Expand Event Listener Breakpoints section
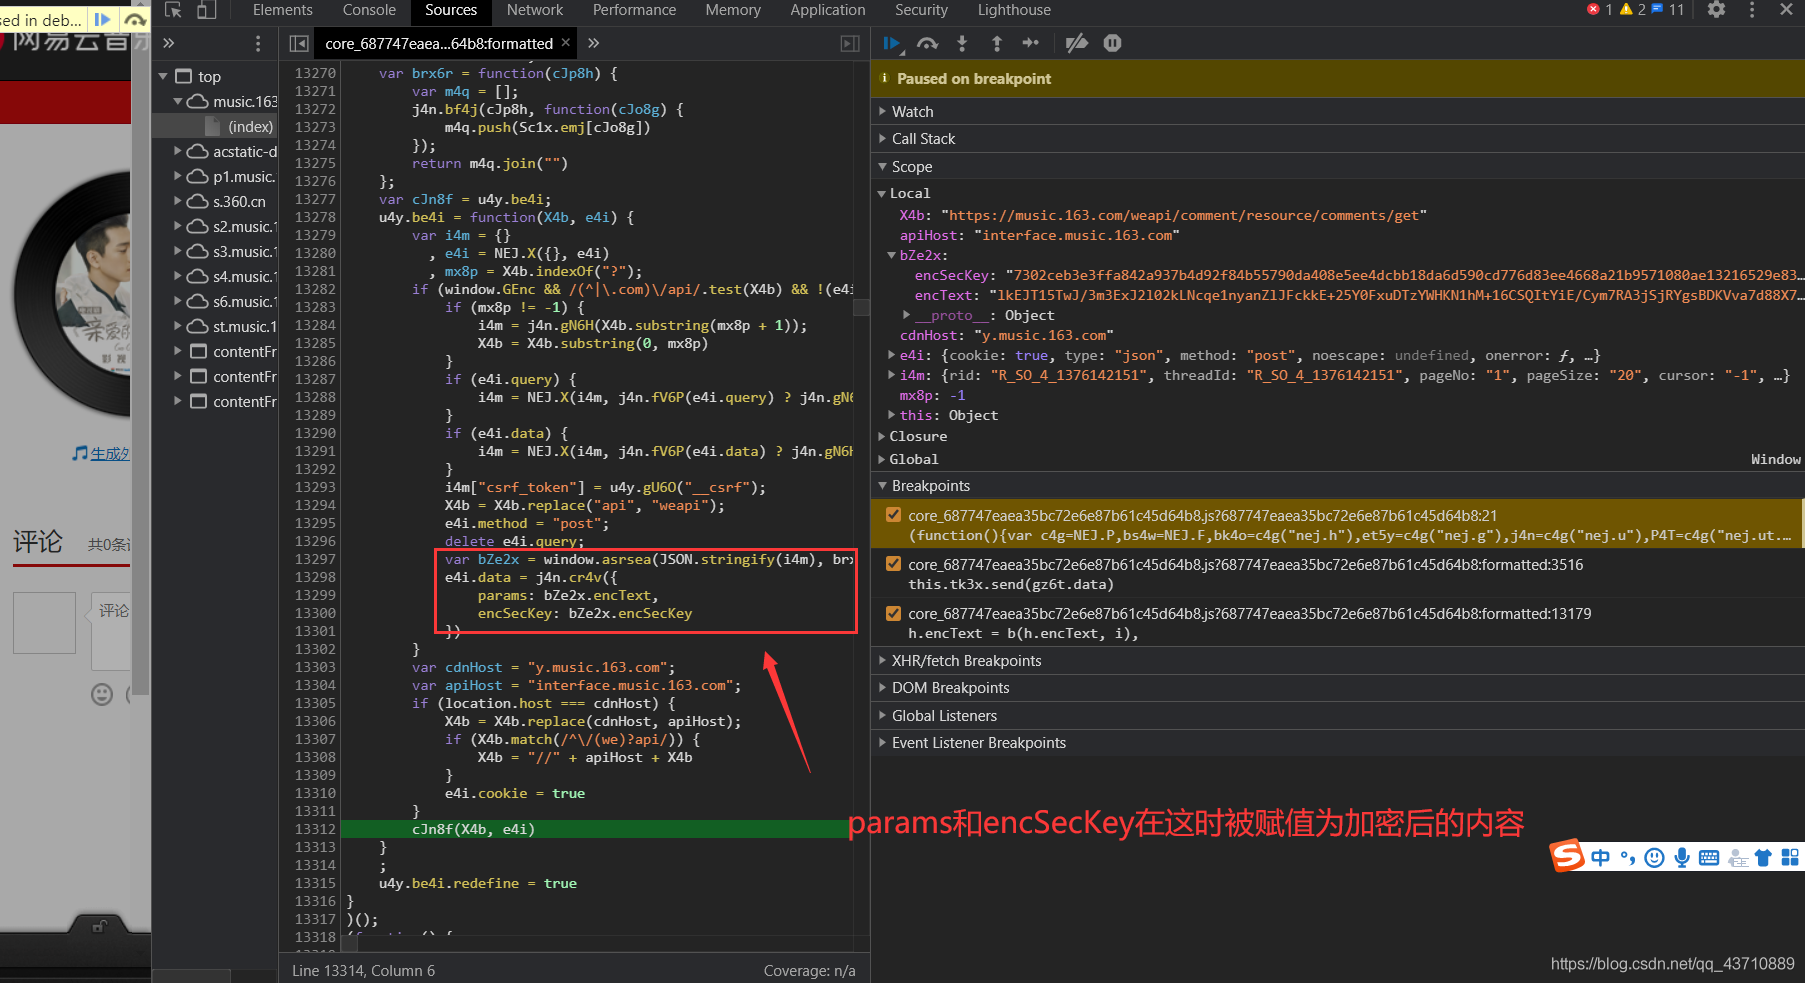Viewport: 1805px width, 983px height. [x=978, y=742]
